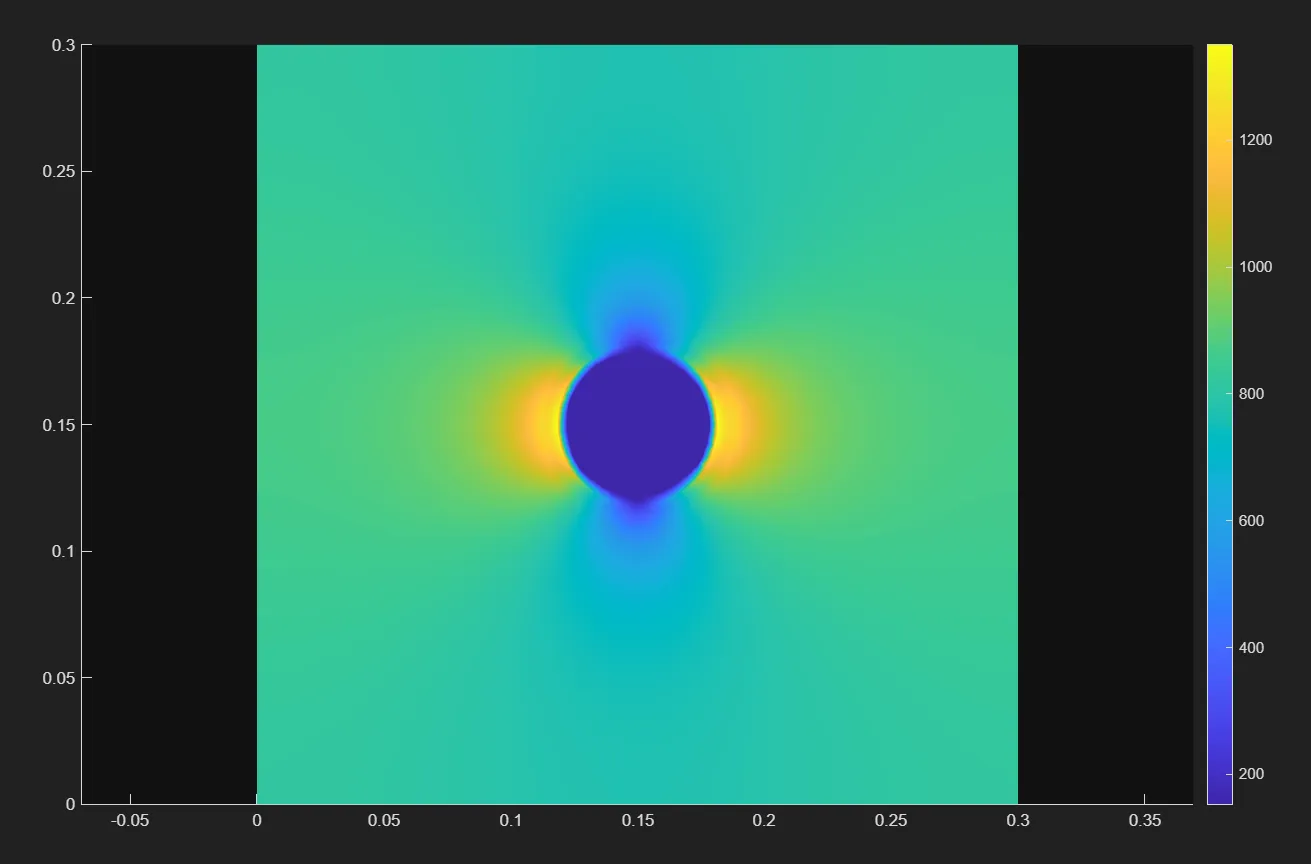Click the colorbar tick label 600
The height and width of the screenshot is (864, 1311).
(x=1250, y=521)
